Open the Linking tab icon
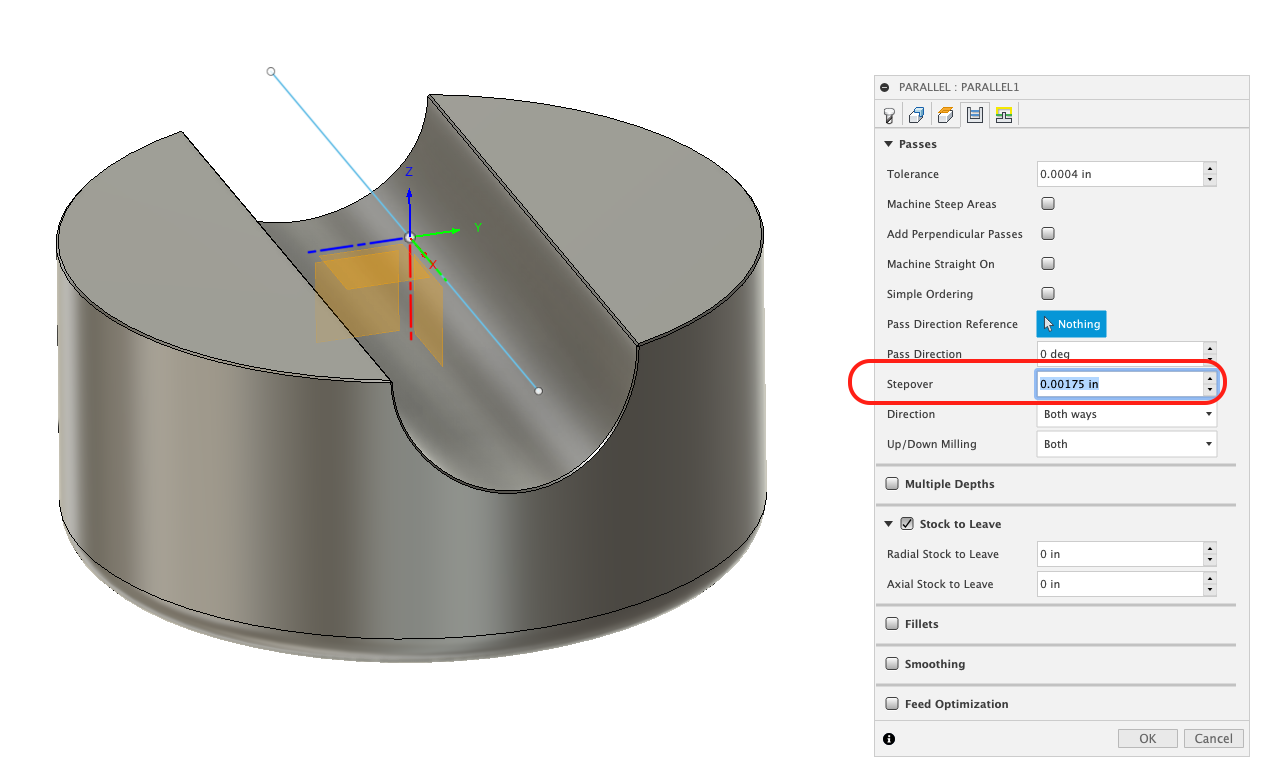The height and width of the screenshot is (763, 1264). pos(1004,115)
